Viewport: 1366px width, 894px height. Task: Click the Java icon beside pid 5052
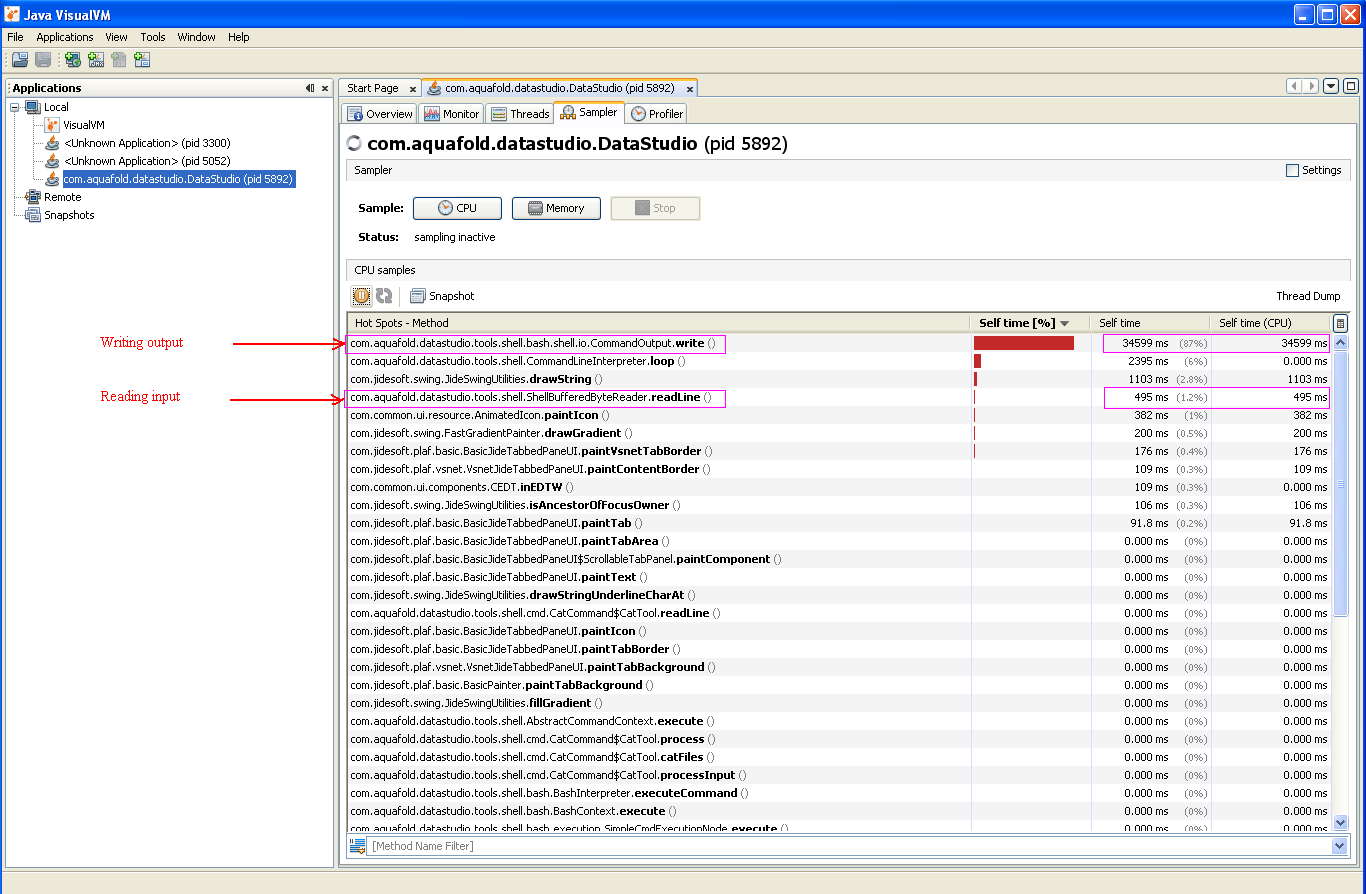pyautogui.click(x=53, y=161)
